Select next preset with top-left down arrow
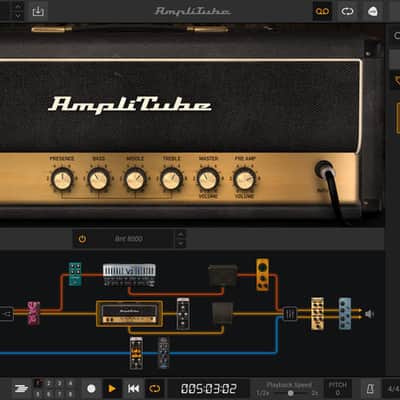Viewport: 400px width, 400px height. click(x=18, y=15)
